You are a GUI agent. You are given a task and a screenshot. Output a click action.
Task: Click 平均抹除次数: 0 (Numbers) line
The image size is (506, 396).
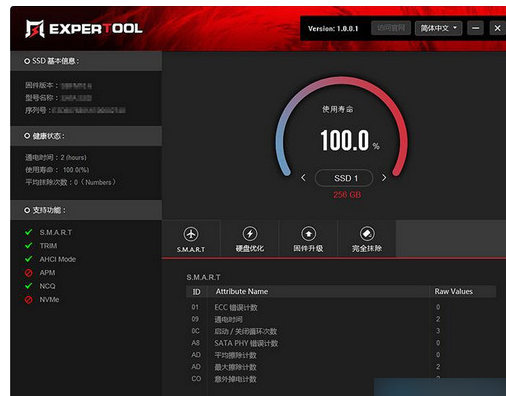pyautogui.click(x=70, y=182)
